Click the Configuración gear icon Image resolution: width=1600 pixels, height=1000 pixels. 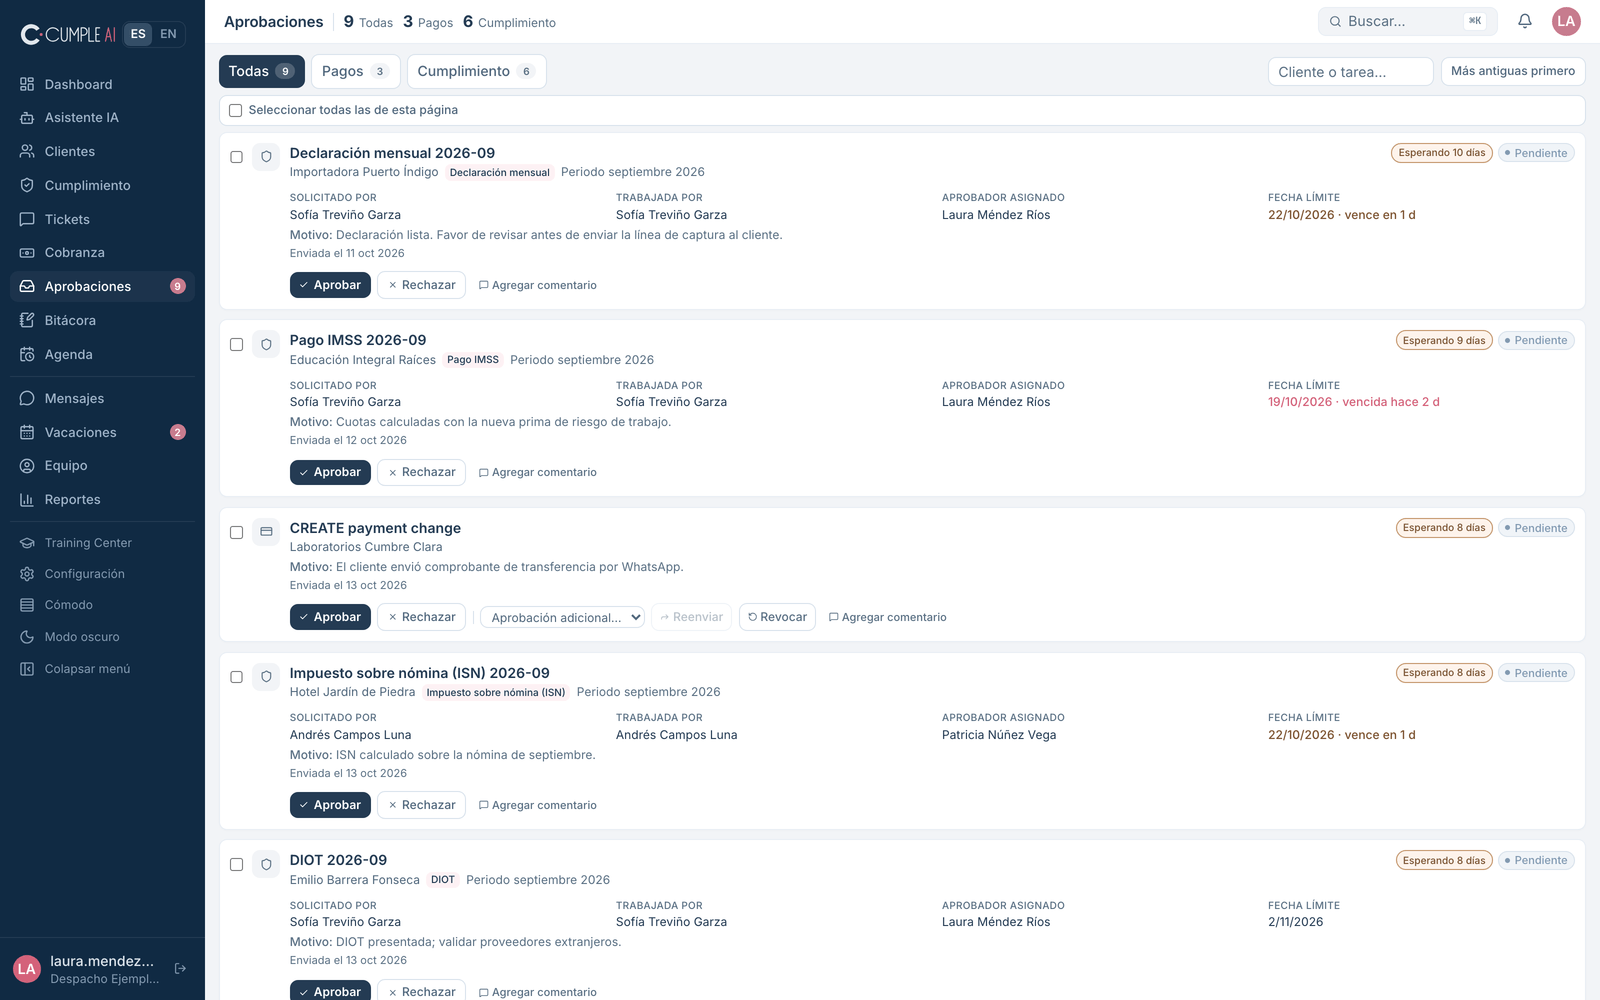click(x=27, y=574)
